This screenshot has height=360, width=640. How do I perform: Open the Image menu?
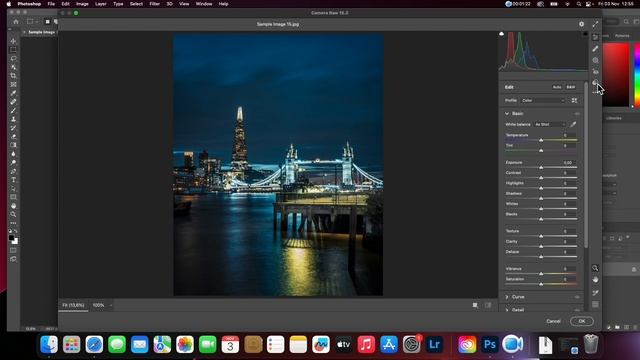(x=82, y=4)
